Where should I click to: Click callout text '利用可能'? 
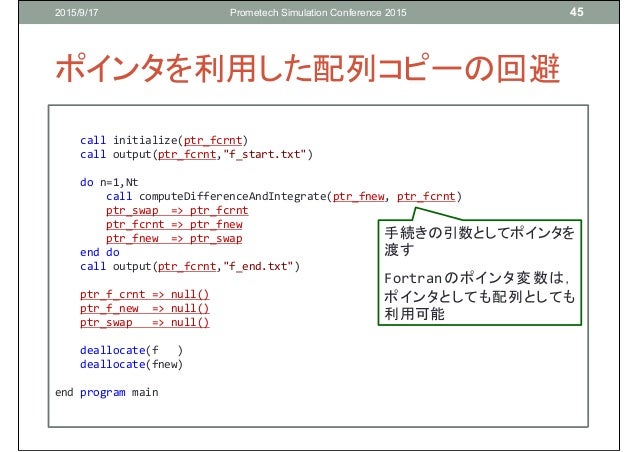coord(414,314)
